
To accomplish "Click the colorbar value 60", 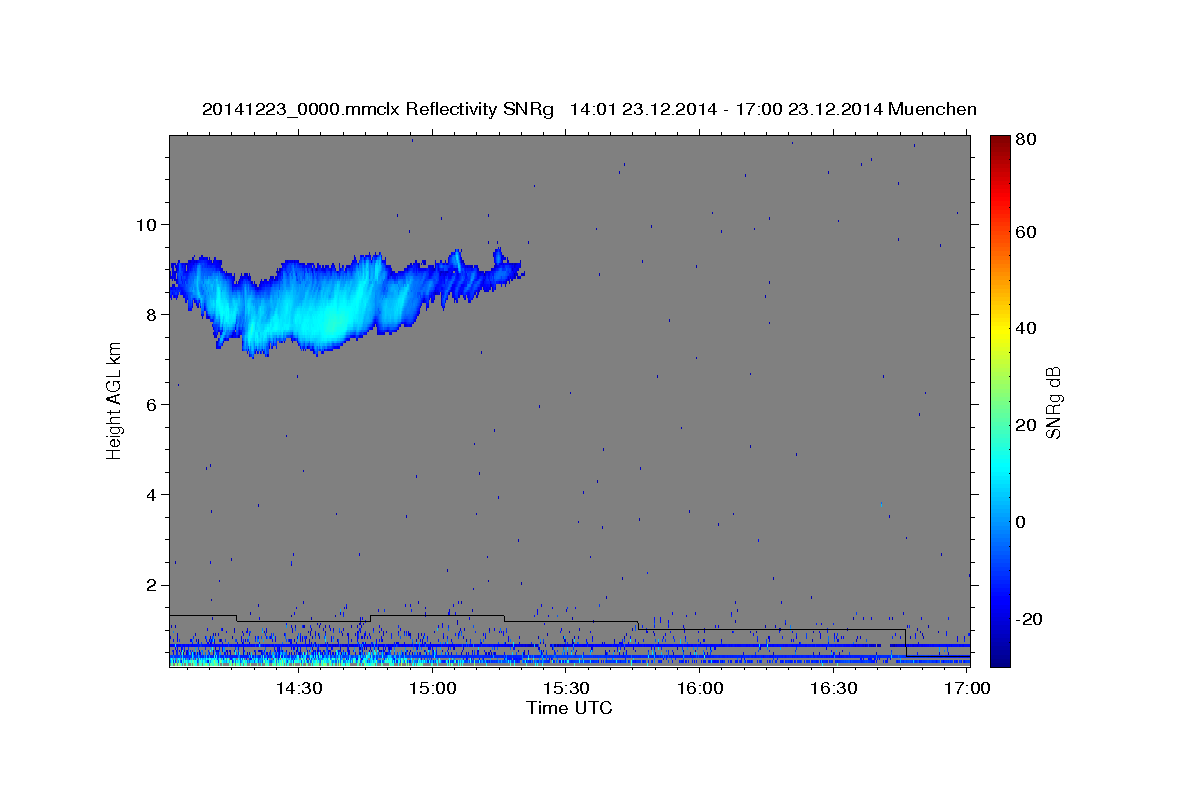I will [x=1026, y=232].
